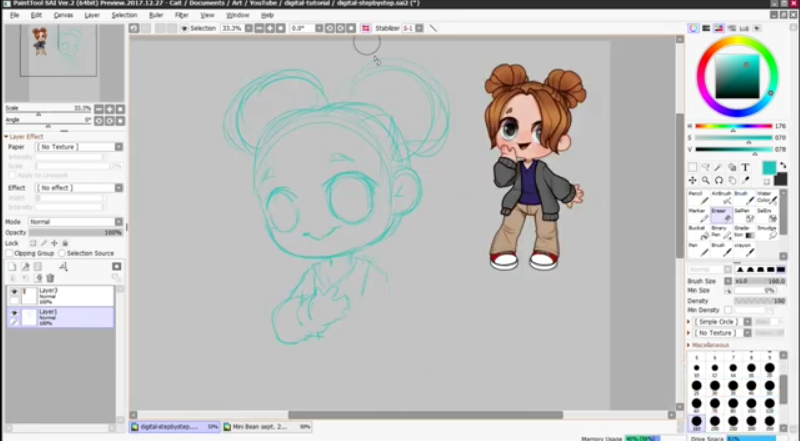Hide Layer1 with its eye icon
The width and height of the screenshot is (800, 441).
point(14,312)
